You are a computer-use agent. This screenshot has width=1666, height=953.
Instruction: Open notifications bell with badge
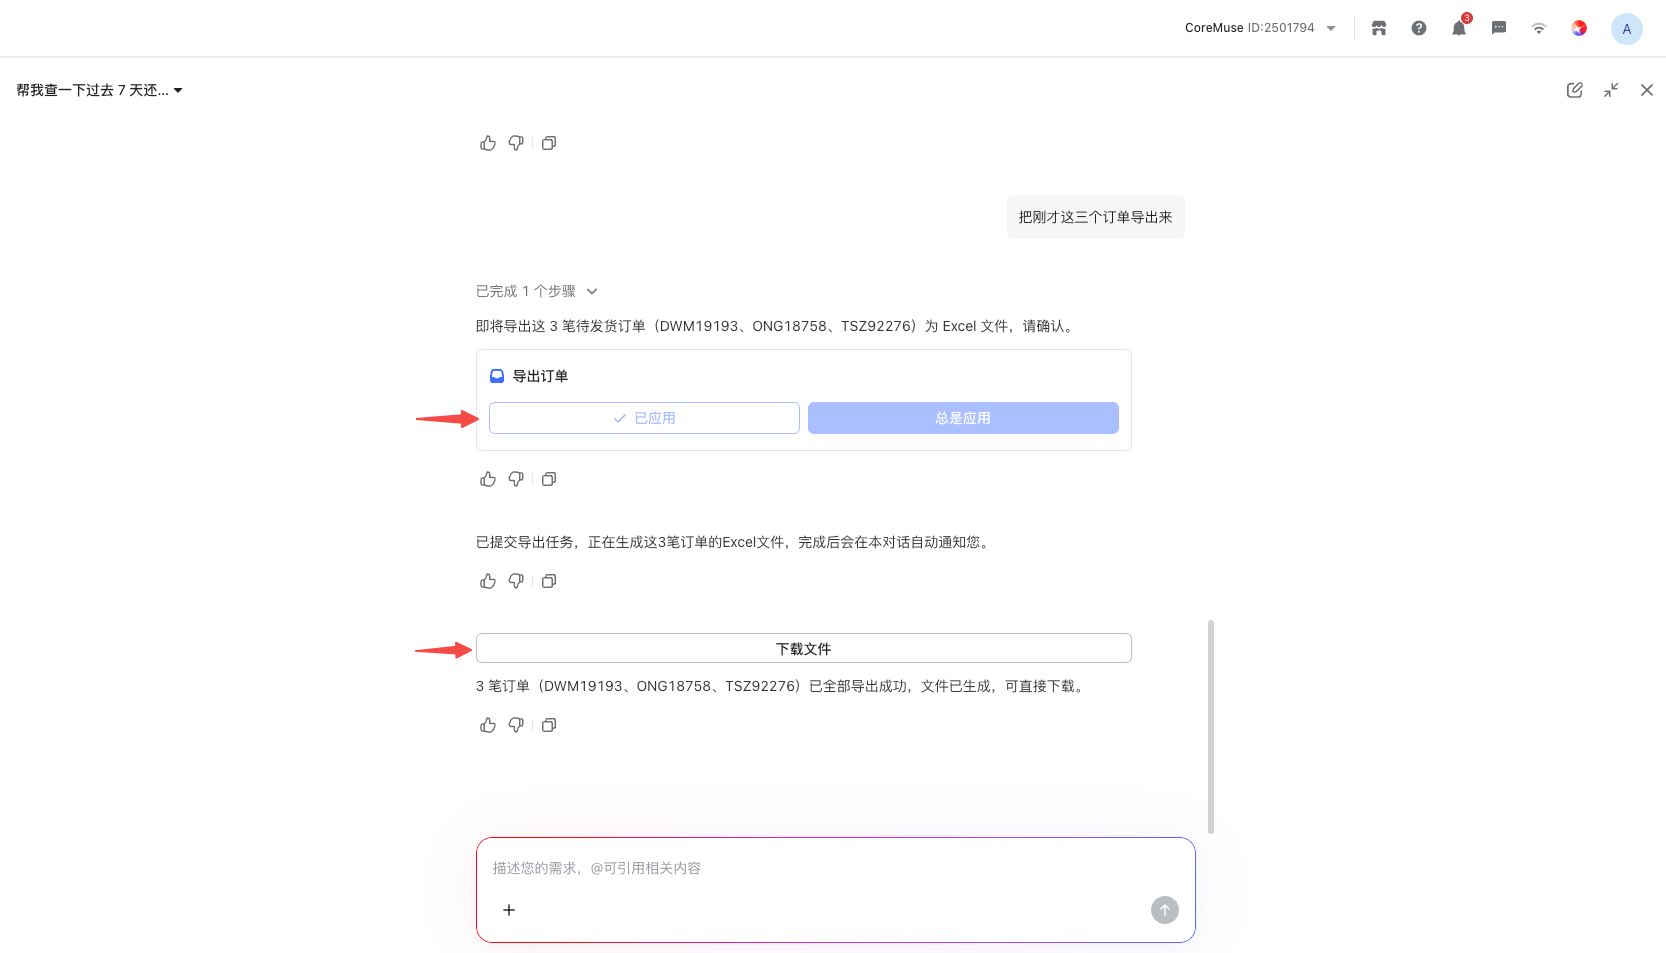[1459, 28]
